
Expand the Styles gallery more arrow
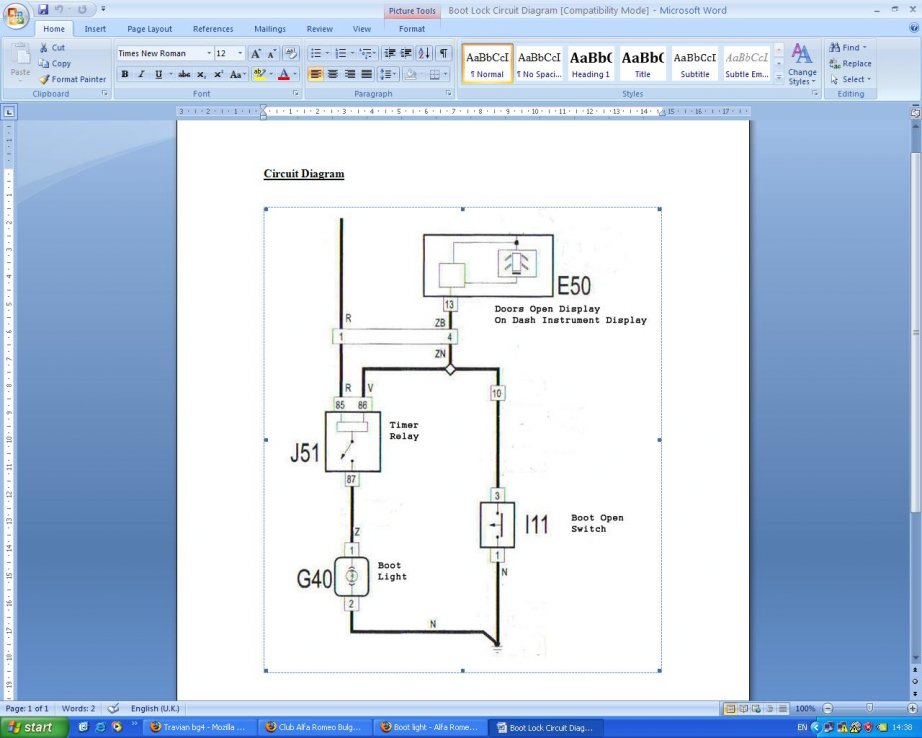tap(779, 78)
